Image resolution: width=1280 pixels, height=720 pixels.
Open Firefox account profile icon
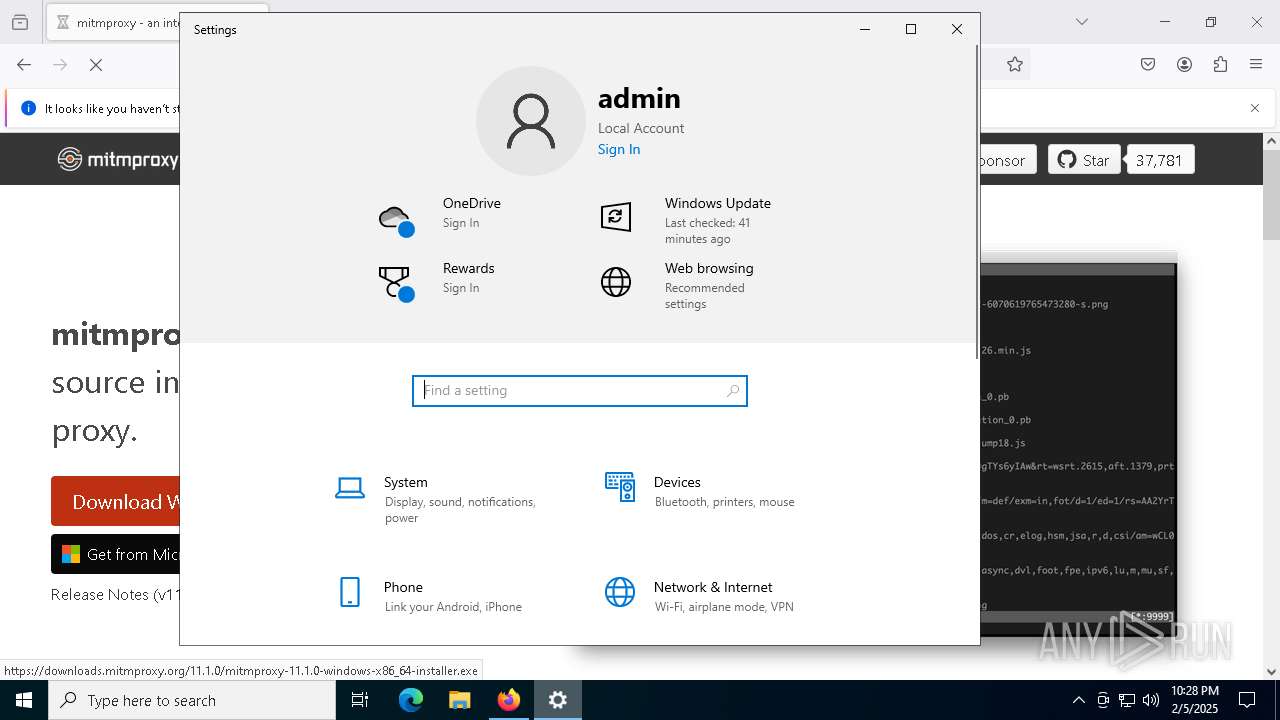1184,65
